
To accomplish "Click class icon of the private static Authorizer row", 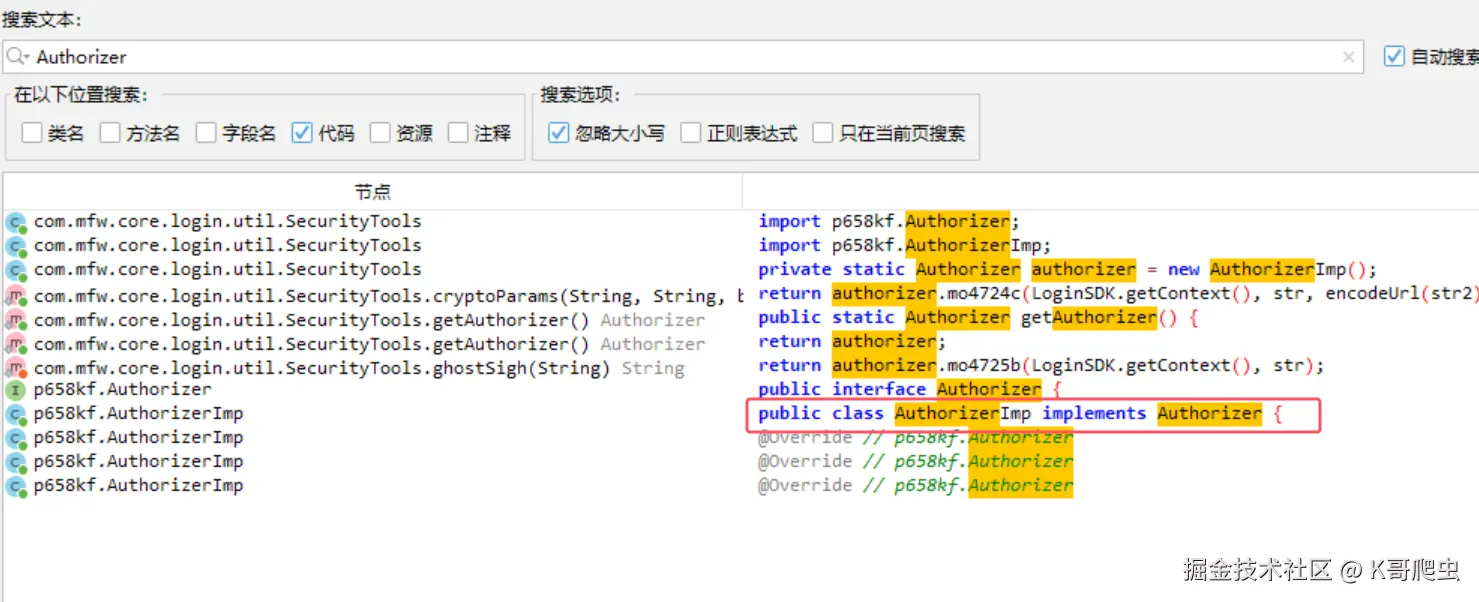I will click(x=15, y=270).
